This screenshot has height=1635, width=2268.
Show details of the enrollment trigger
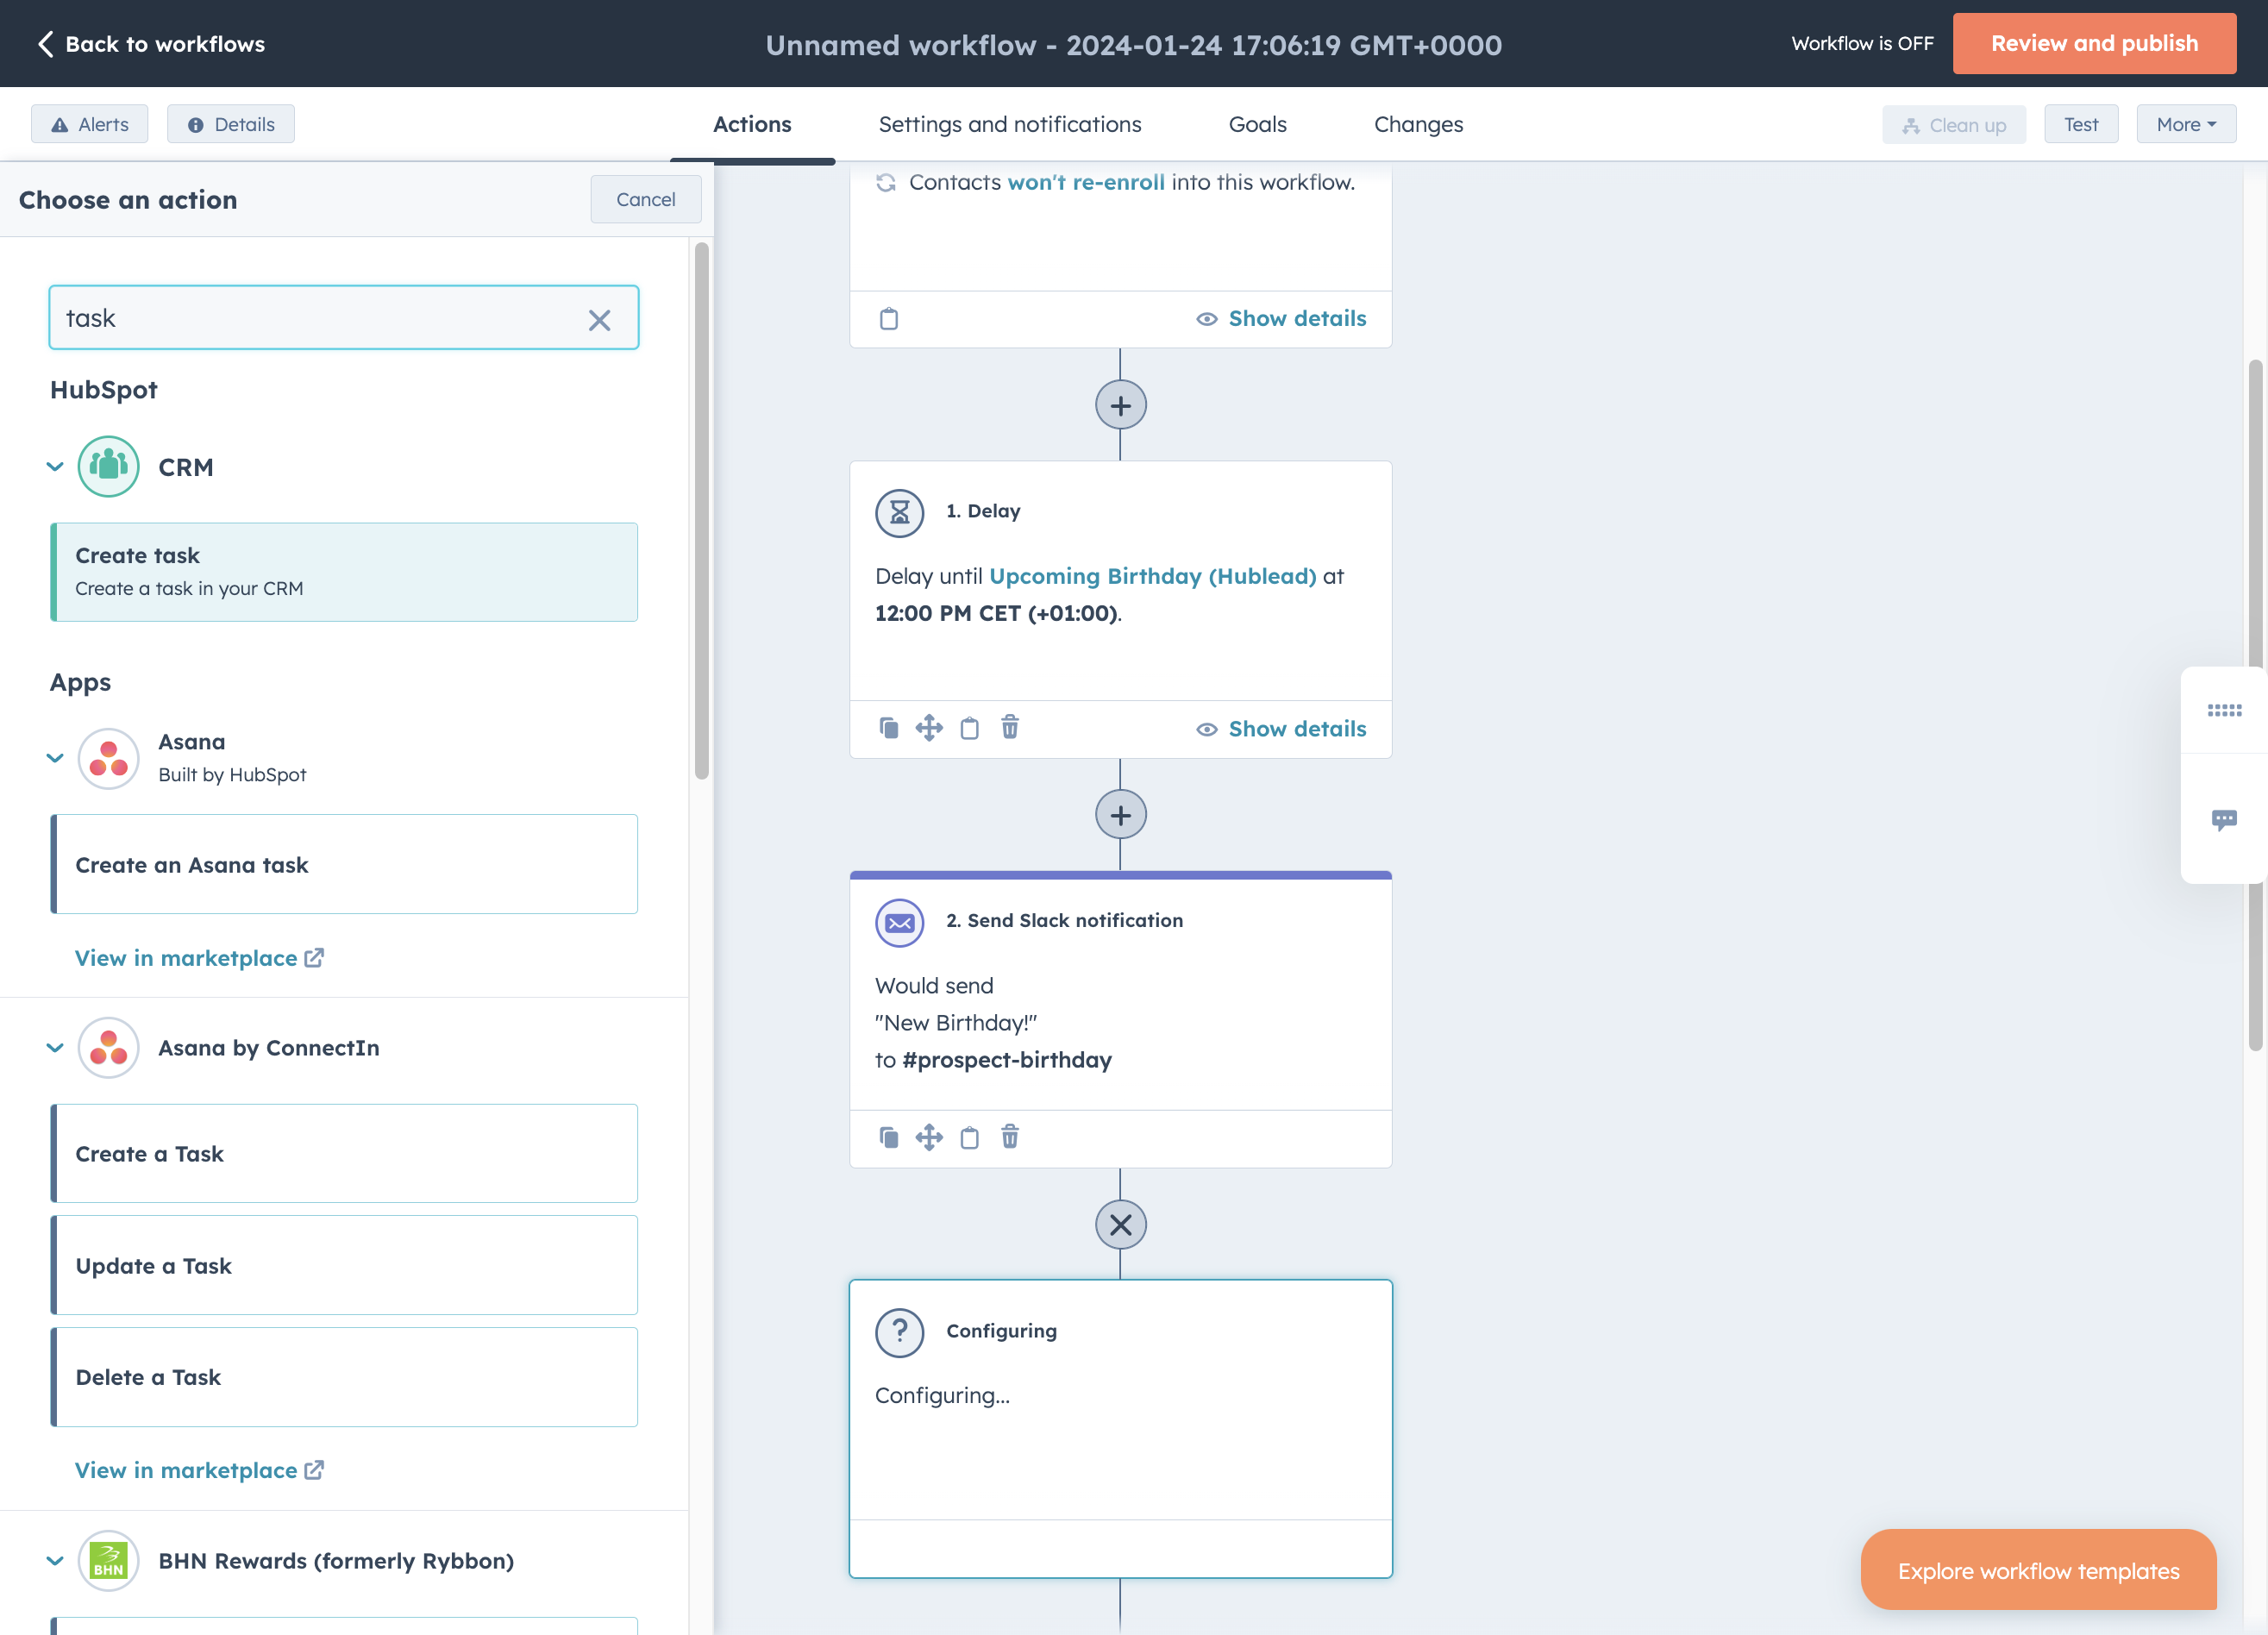(x=1281, y=318)
